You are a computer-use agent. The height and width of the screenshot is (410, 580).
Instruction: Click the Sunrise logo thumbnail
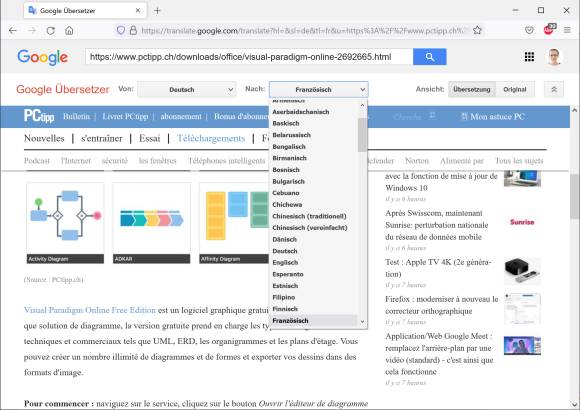(522, 222)
